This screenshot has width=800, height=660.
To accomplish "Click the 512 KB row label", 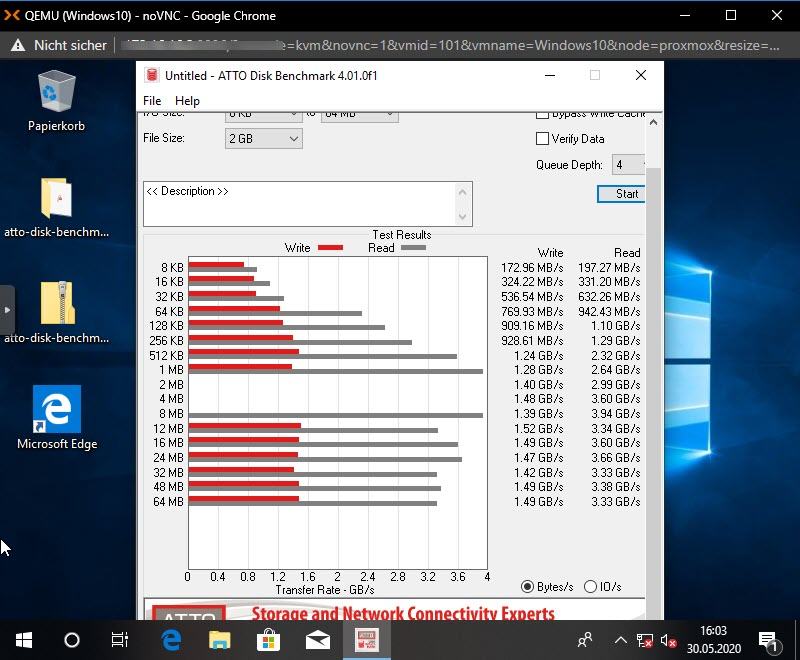I will coord(166,356).
